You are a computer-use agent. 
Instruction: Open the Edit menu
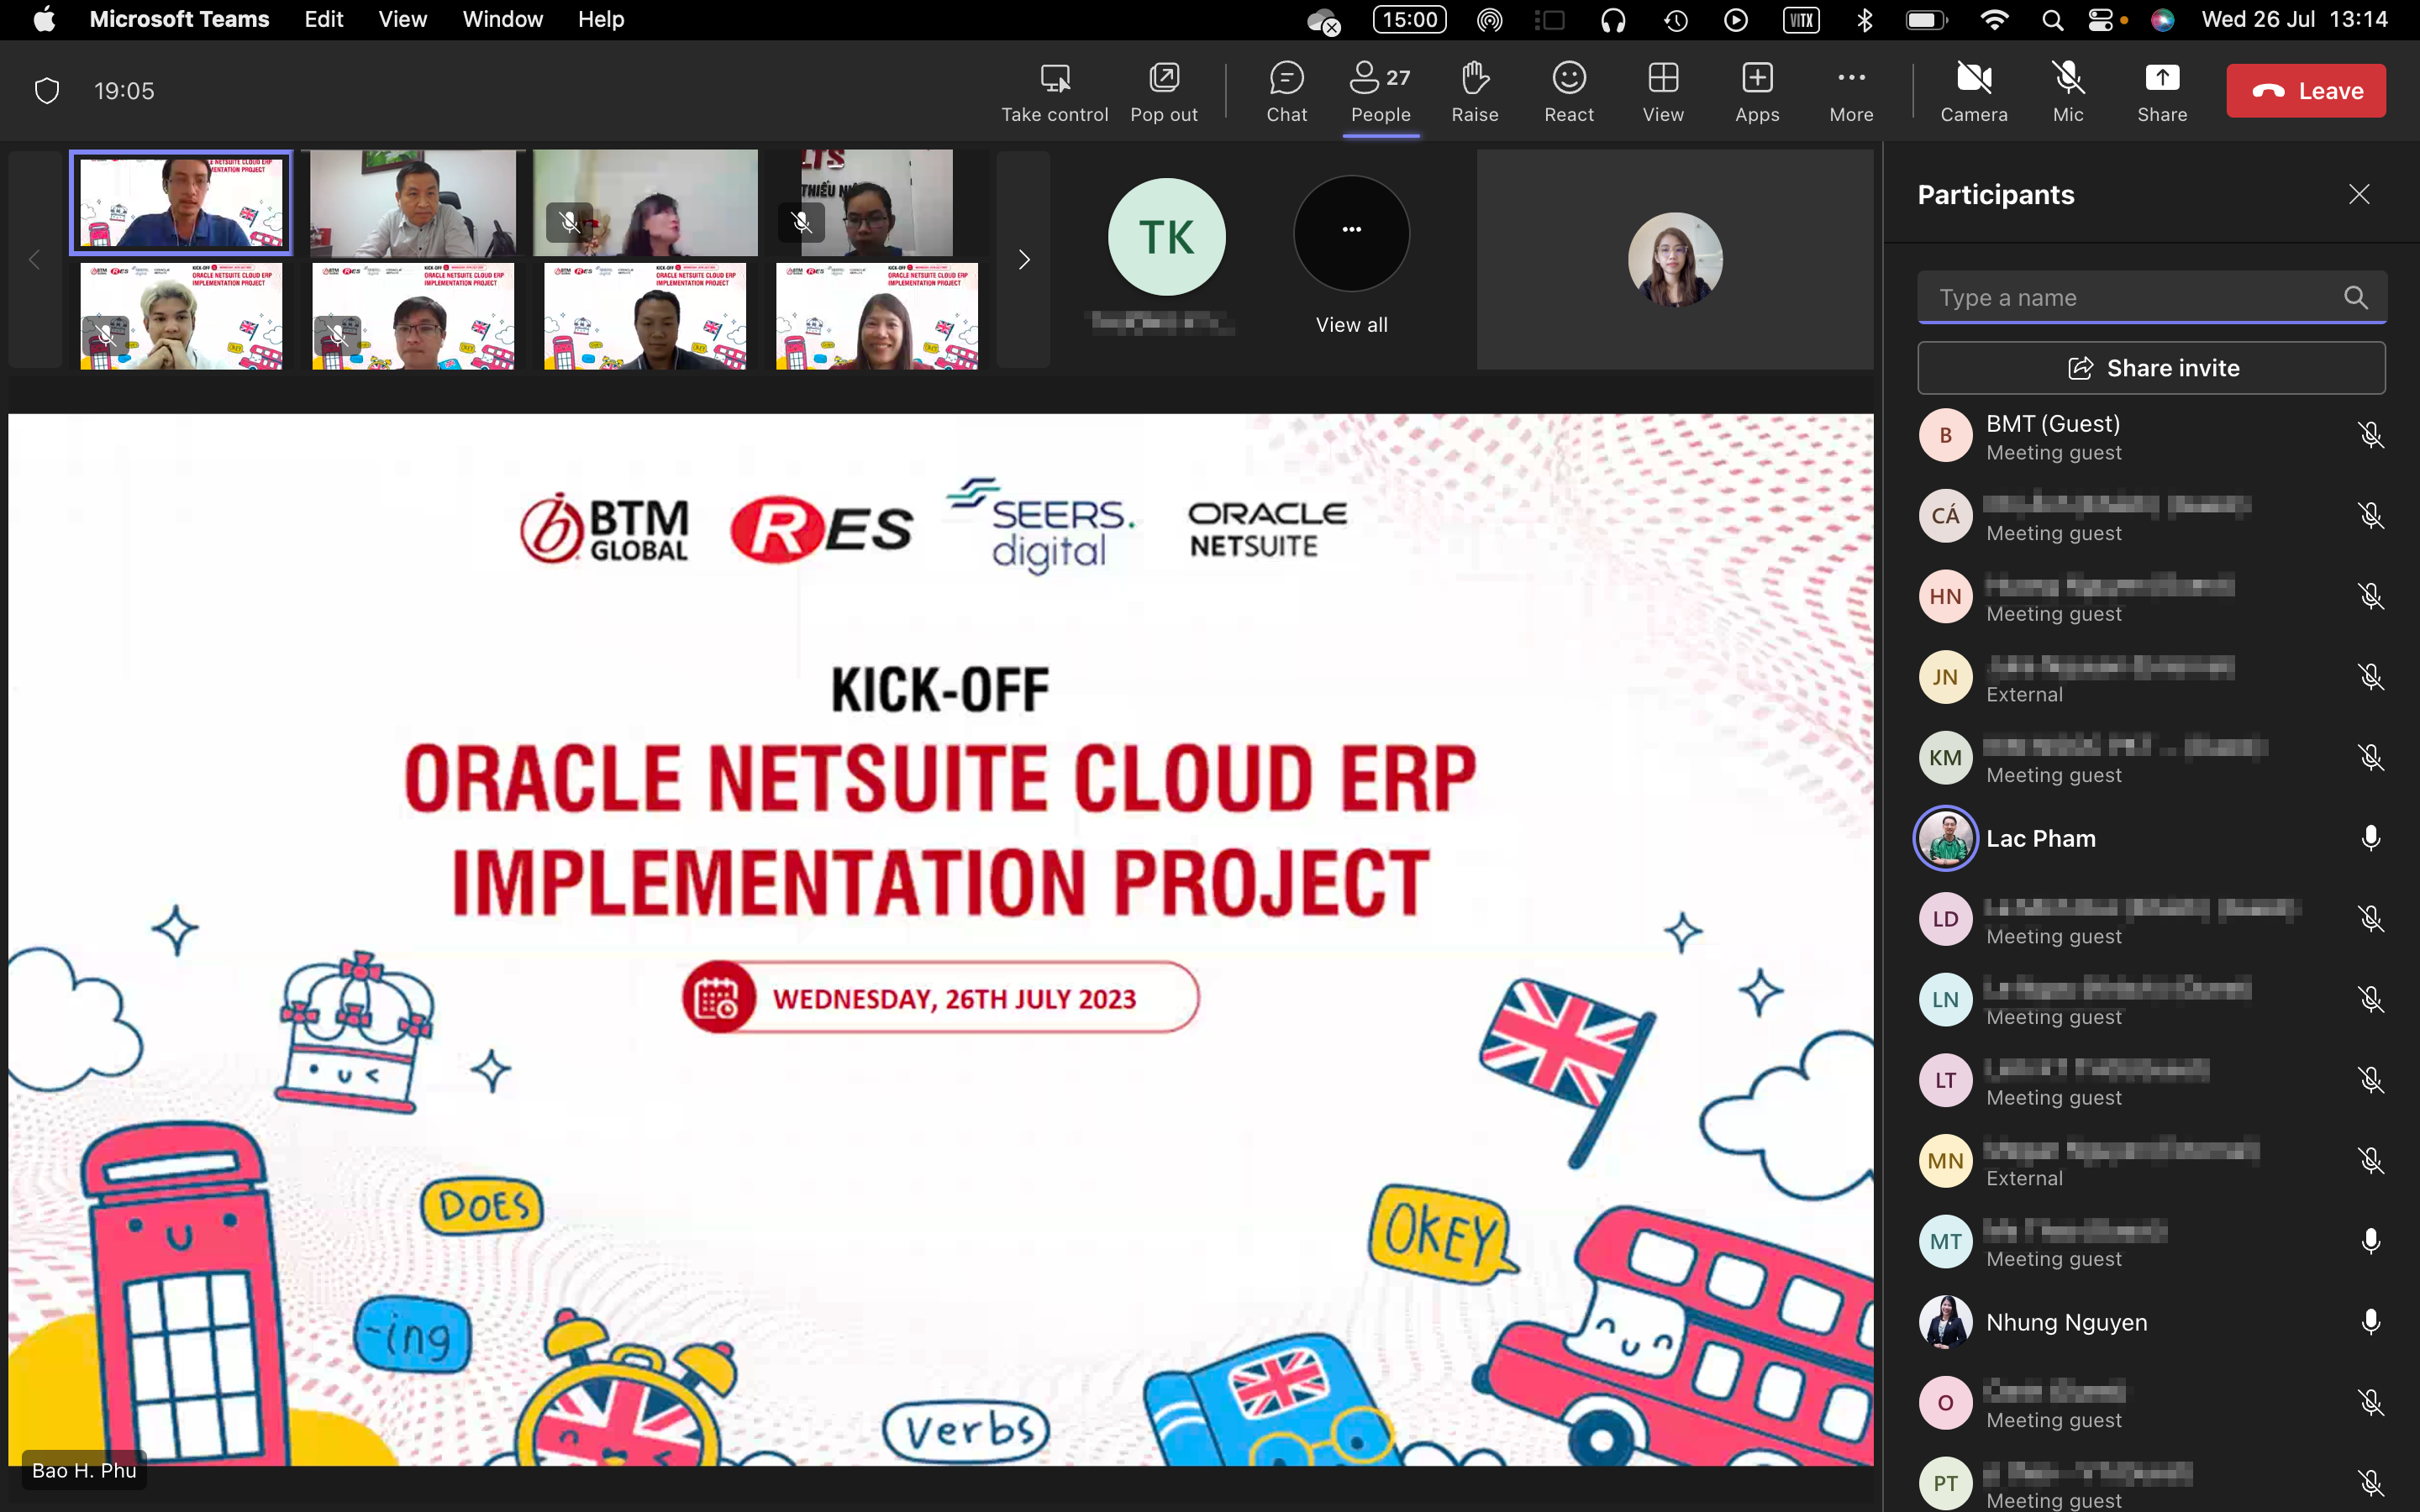point(323,19)
